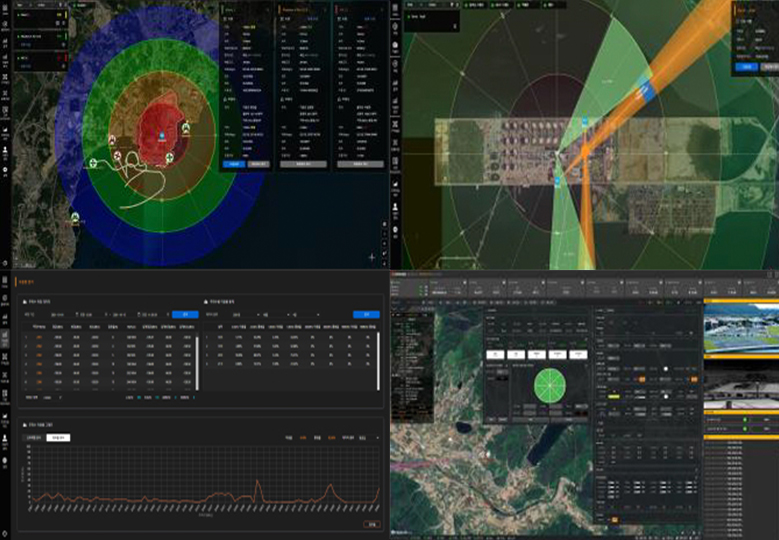Click green polar compass circle in console dialog
Viewport: 779px width, 540px height.
(x=549, y=385)
